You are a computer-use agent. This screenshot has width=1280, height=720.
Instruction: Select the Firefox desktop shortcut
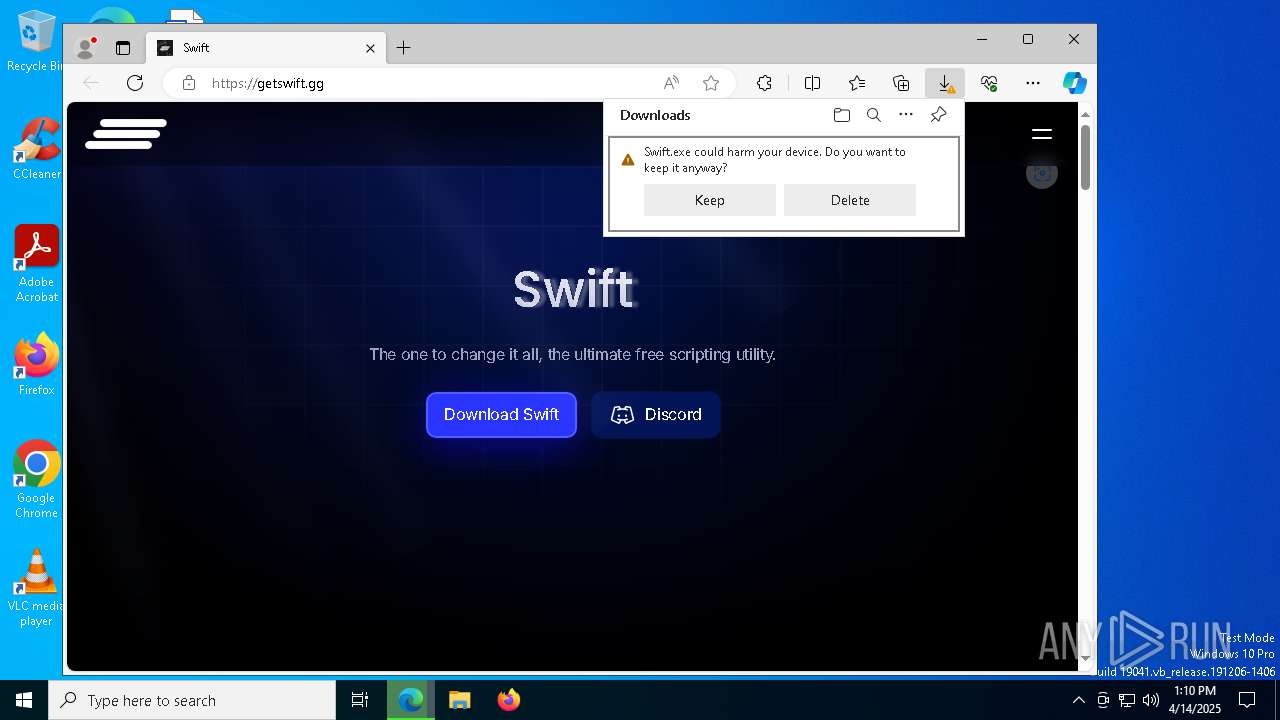[36, 365]
